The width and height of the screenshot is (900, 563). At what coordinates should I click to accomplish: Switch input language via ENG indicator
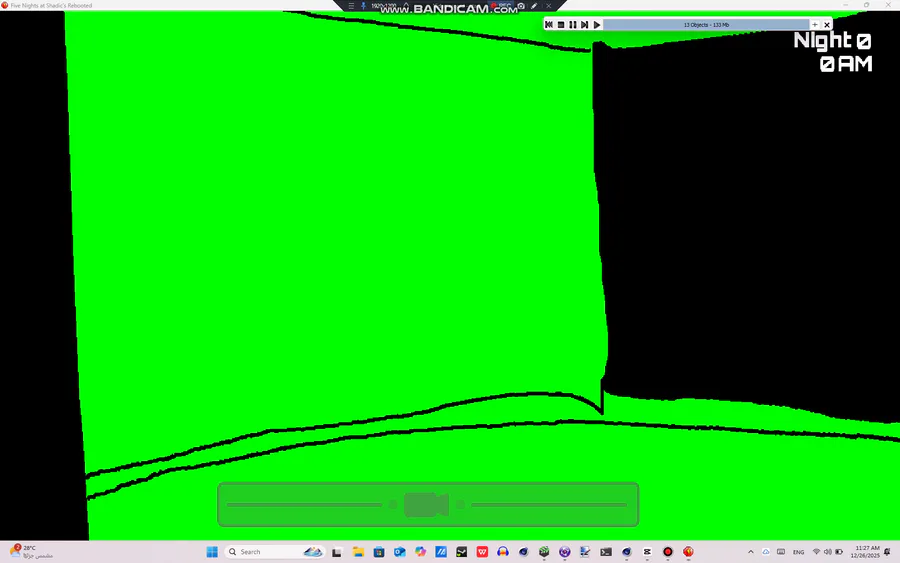798,552
